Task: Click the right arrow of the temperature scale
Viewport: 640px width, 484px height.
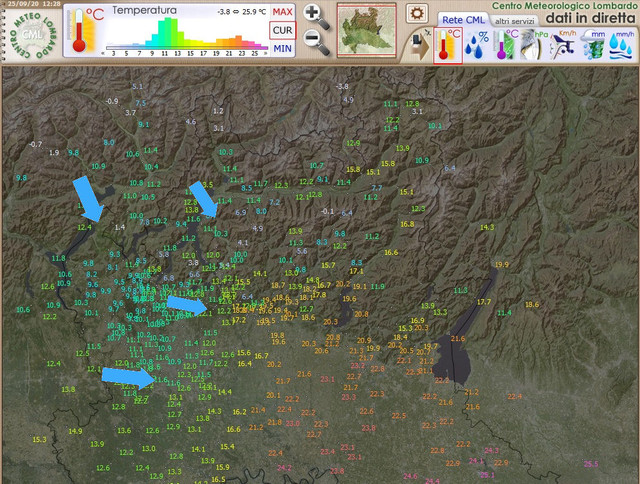Action: (266, 53)
